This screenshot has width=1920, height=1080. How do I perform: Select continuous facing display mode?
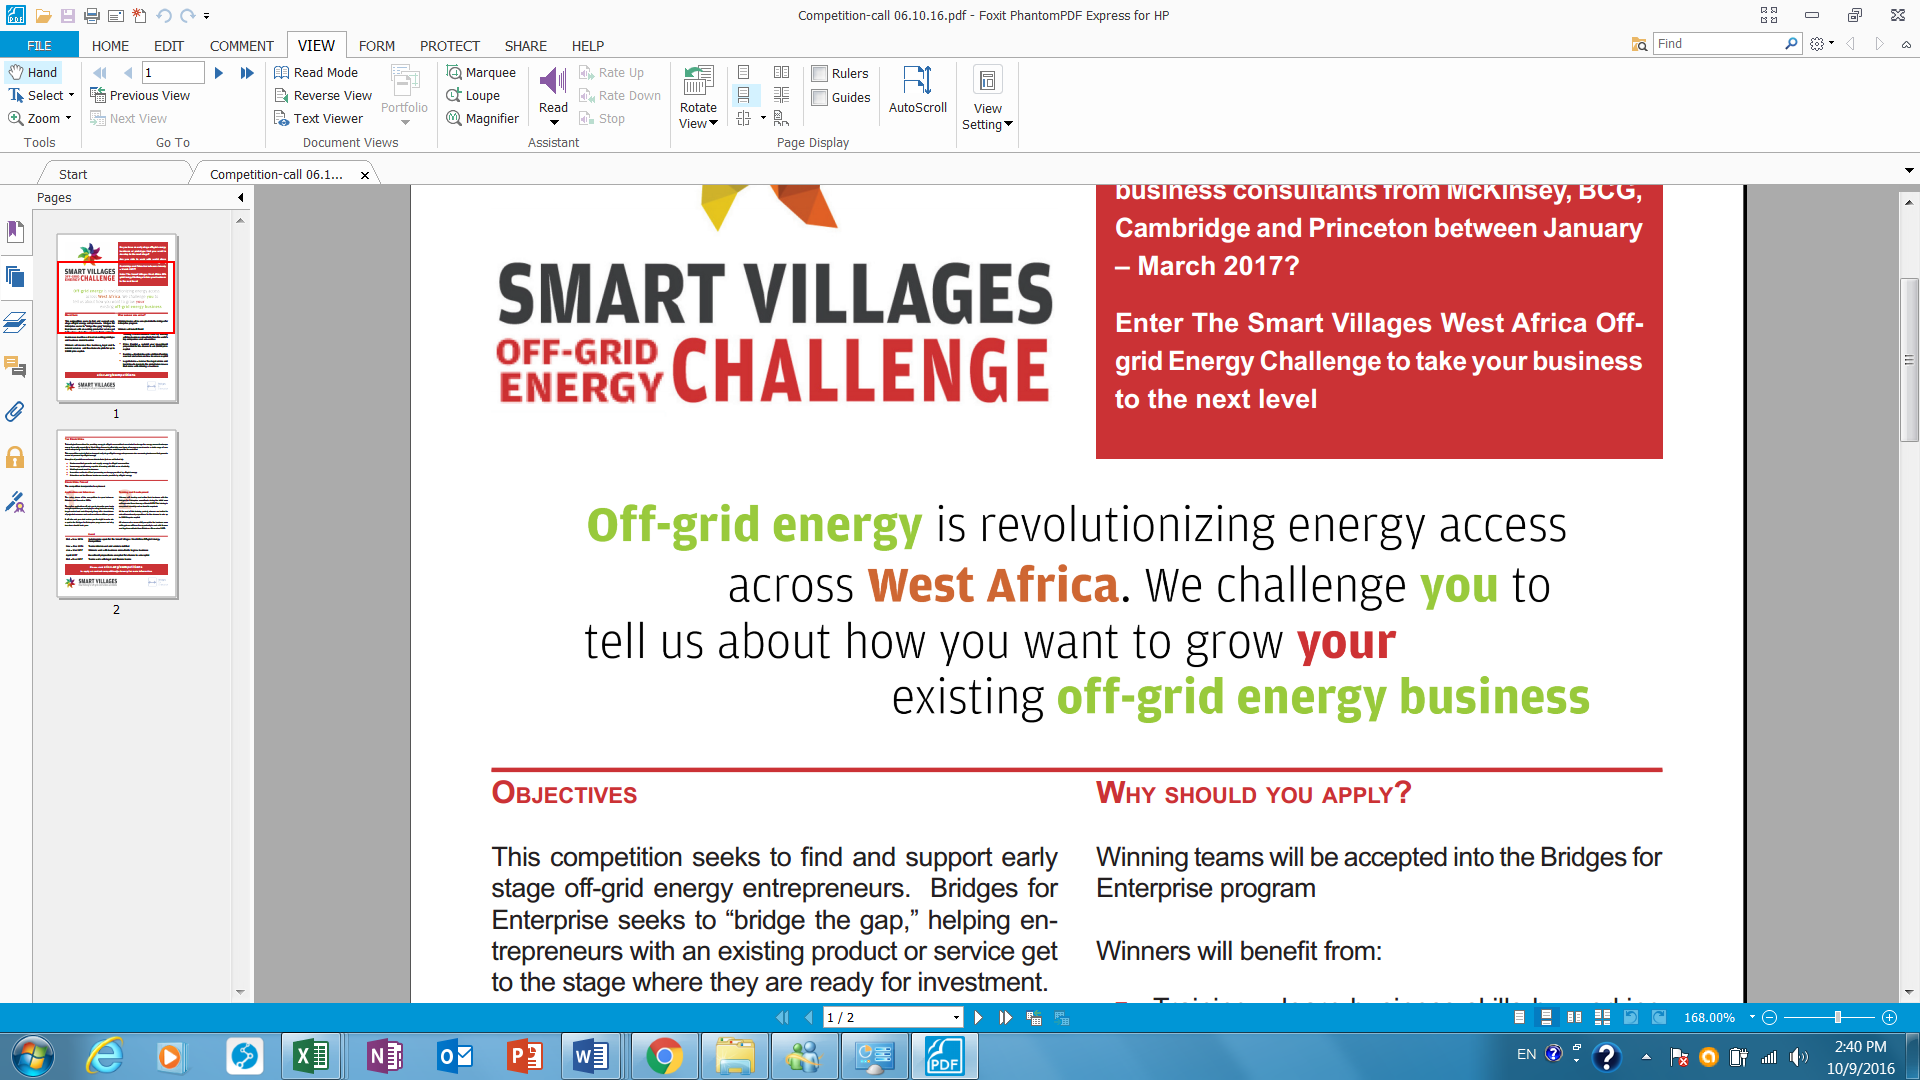pos(782,95)
